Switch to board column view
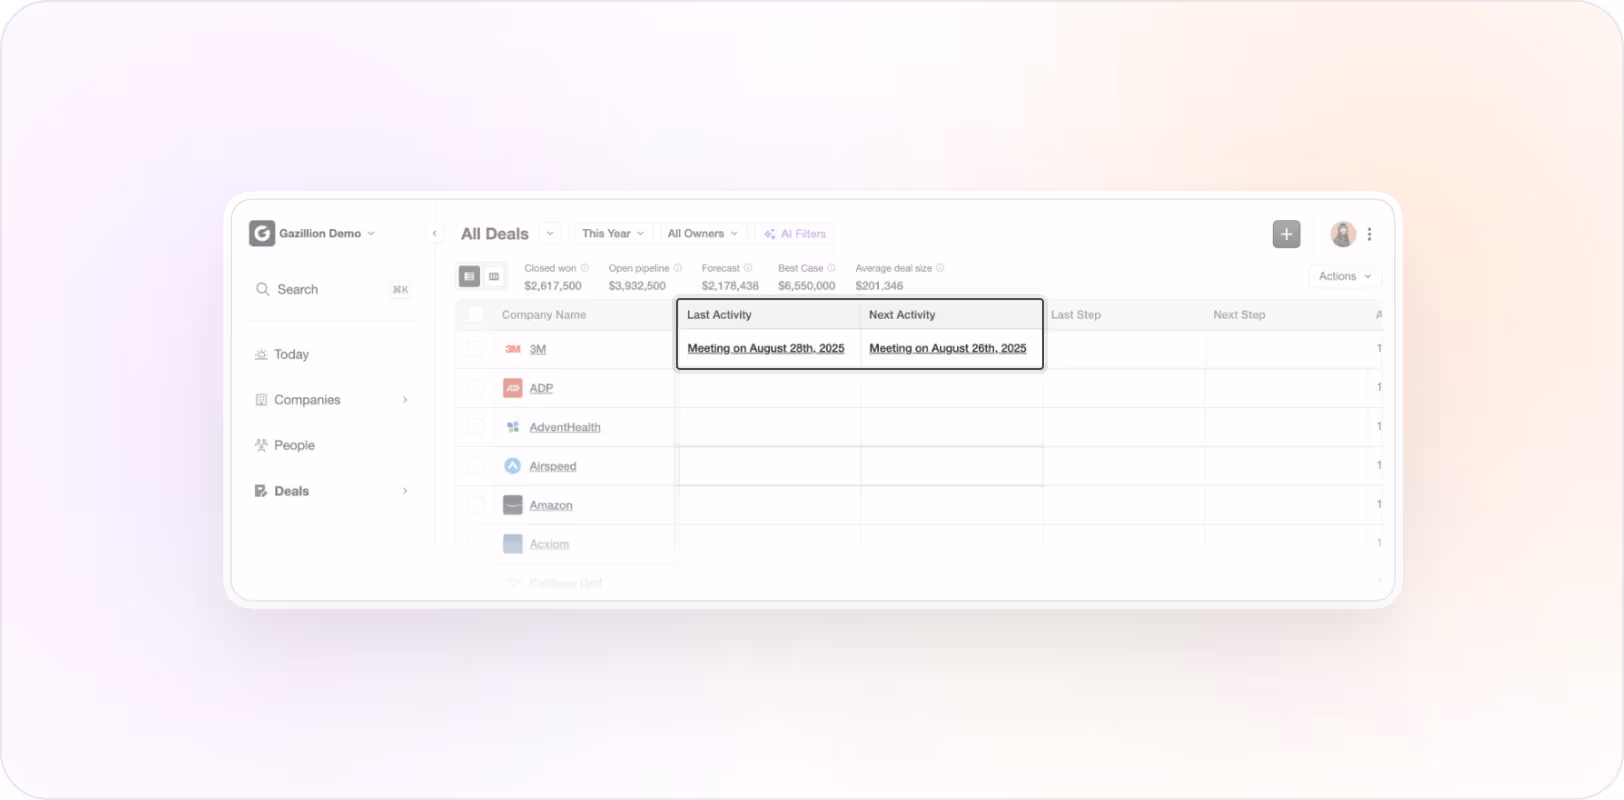This screenshot has width=1624, height=800. coord(494,276)
